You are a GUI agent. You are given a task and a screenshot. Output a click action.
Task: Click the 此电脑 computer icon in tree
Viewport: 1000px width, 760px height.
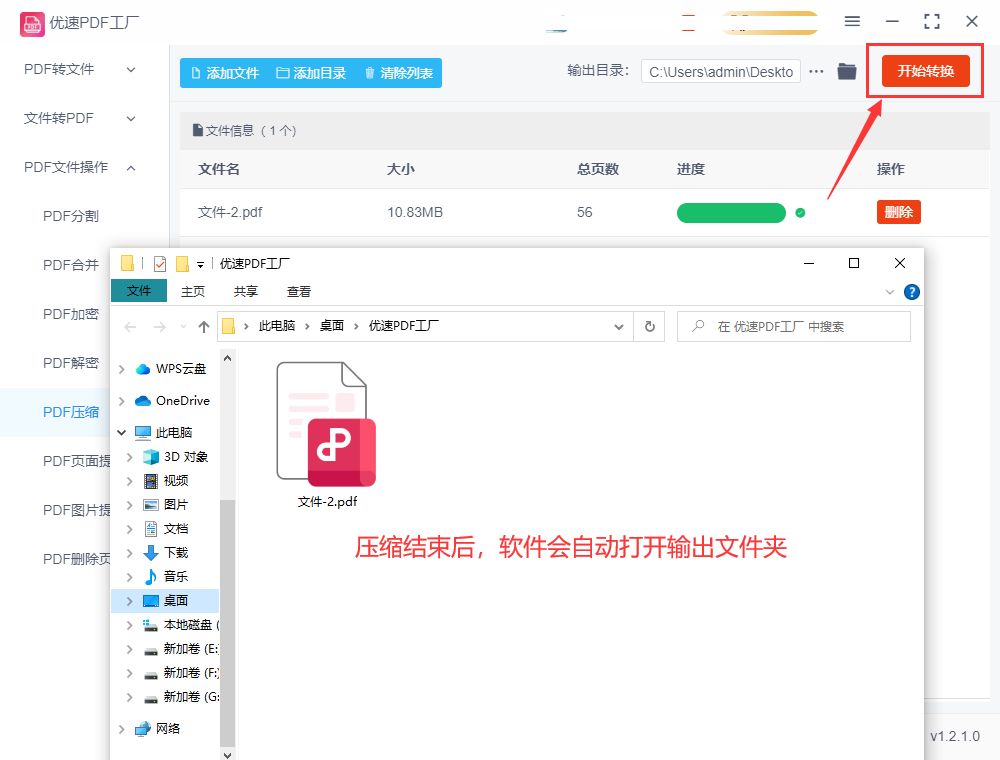[x=143, y=433]
